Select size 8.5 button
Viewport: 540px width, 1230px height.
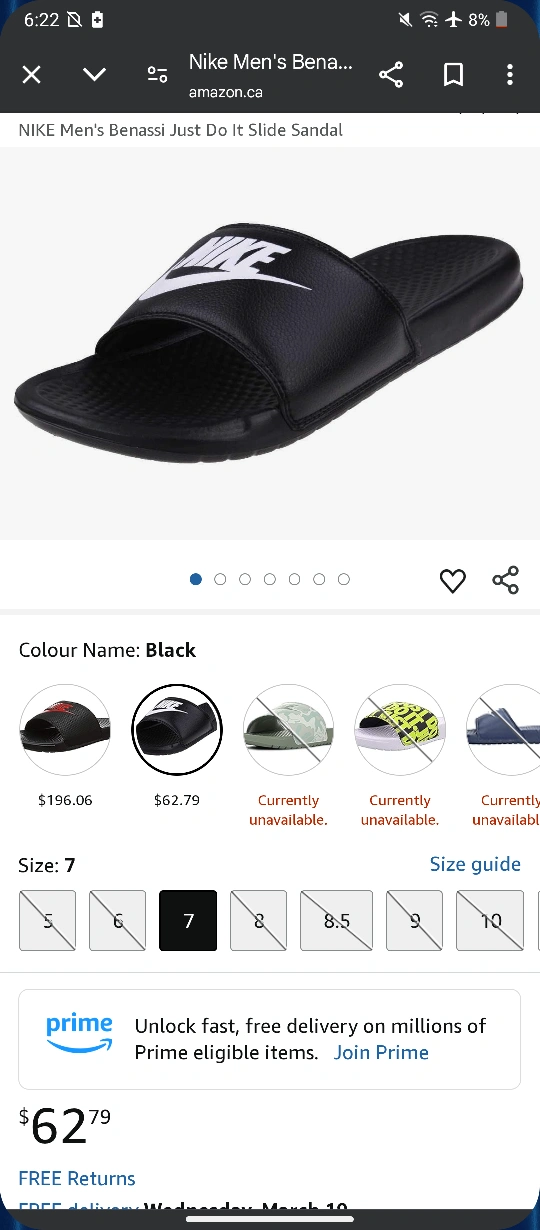click(x=337, y=921)
